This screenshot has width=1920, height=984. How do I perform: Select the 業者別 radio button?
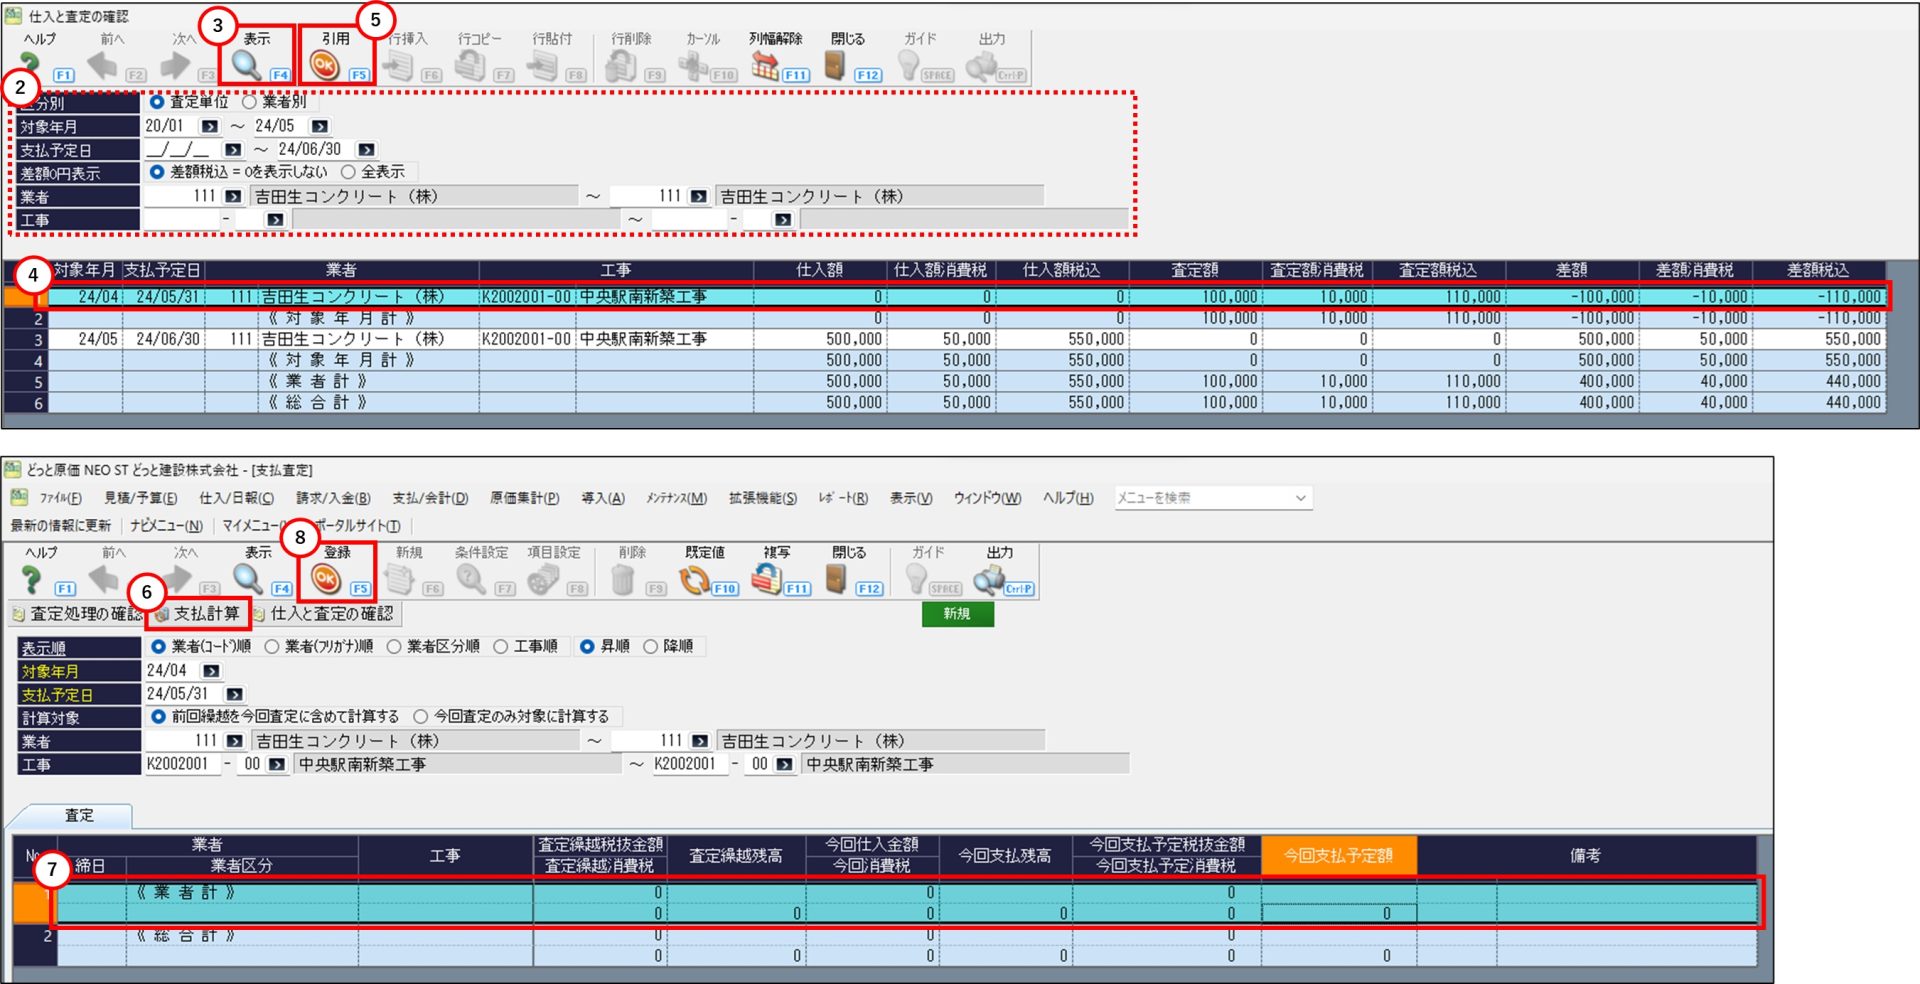coord(250,102)
